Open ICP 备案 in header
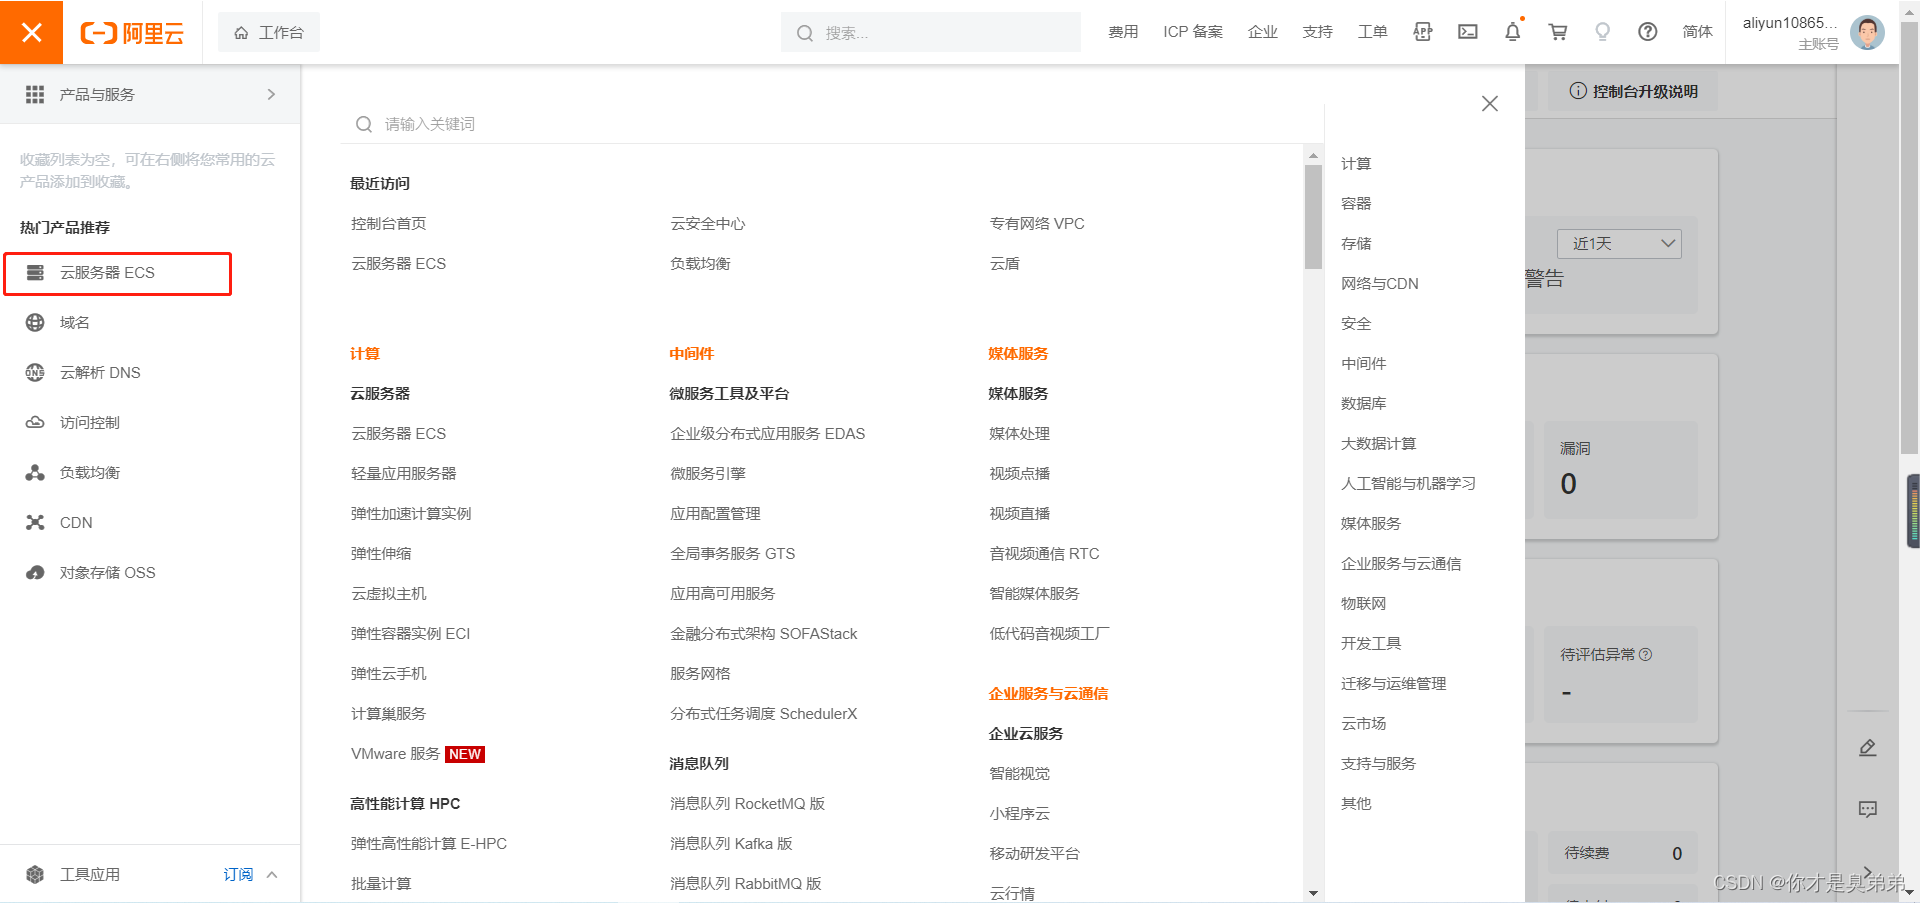This screenshot has height=903, width=1920. [1193, 32]
